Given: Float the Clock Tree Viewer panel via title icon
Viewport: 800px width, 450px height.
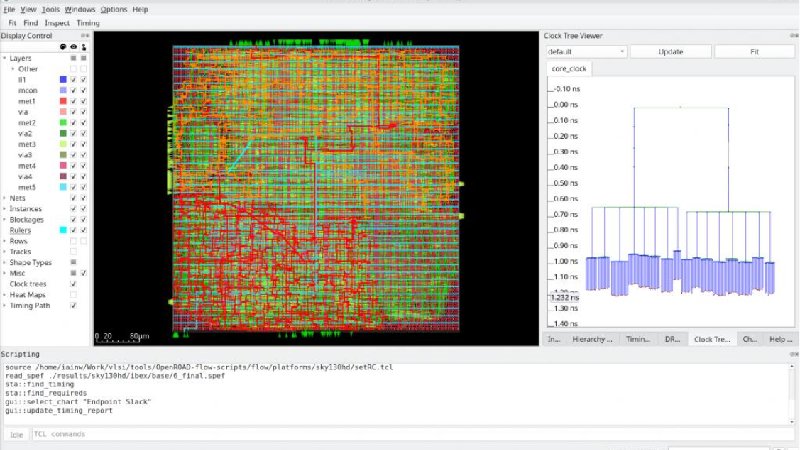Looking at the screenshot, I should click(794, 36).
